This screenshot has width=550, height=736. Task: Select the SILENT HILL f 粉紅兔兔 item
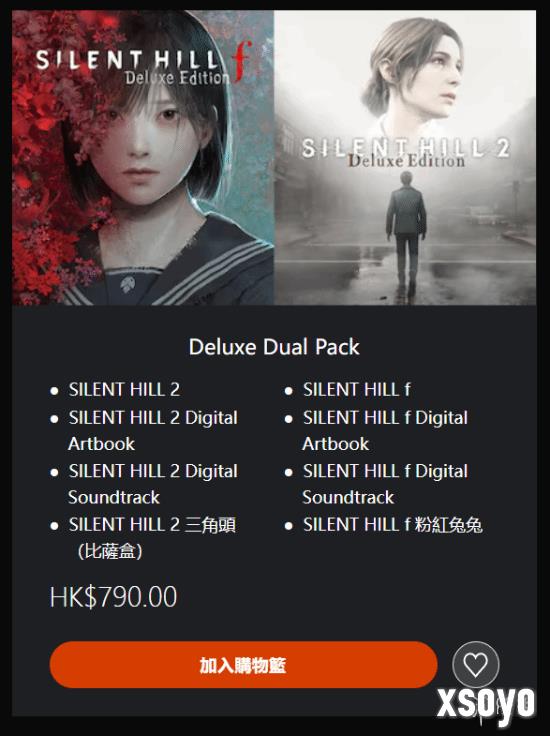[x=393, y=525]
